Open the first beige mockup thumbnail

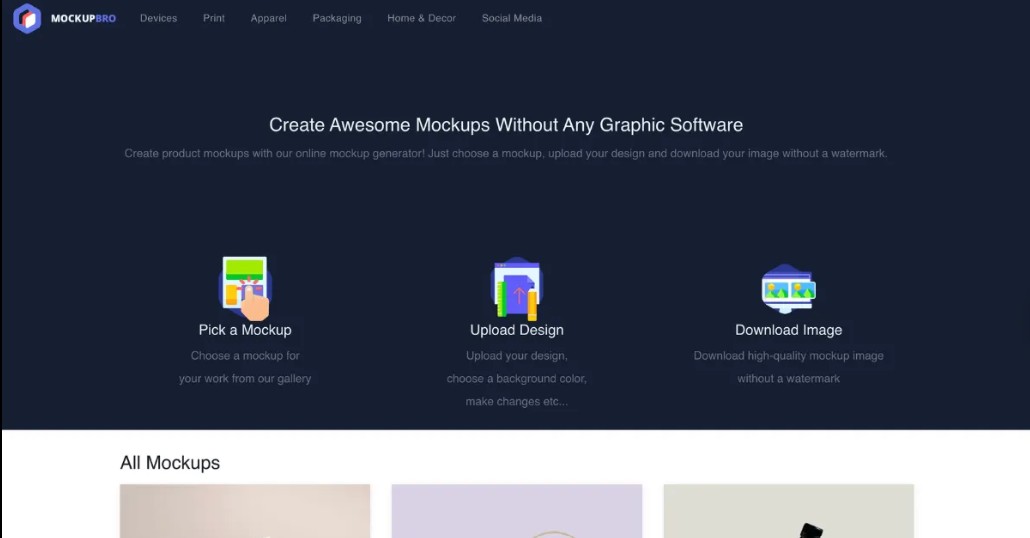(x=245, y=511)
